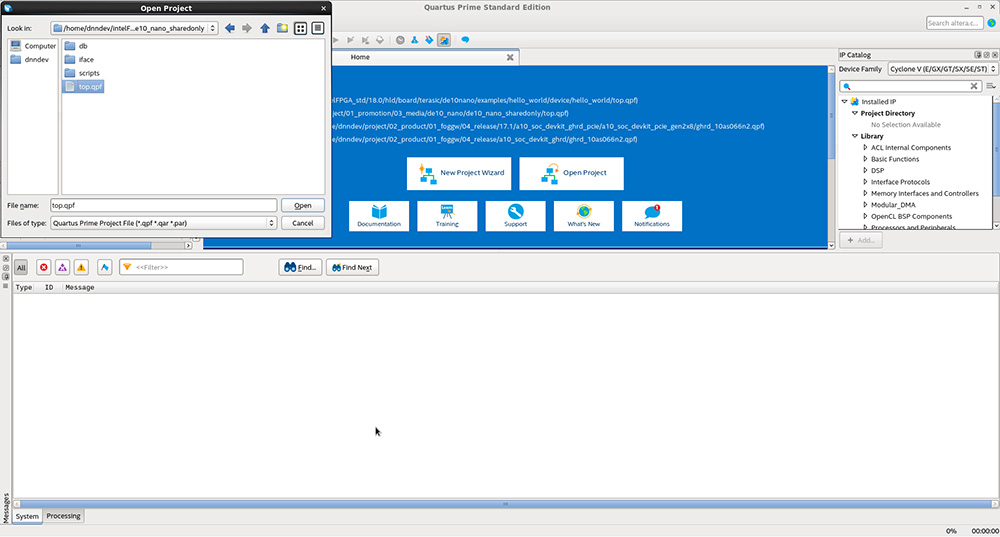Expand Modular_DMA category

pyautogui.click(x=865, y=205)
